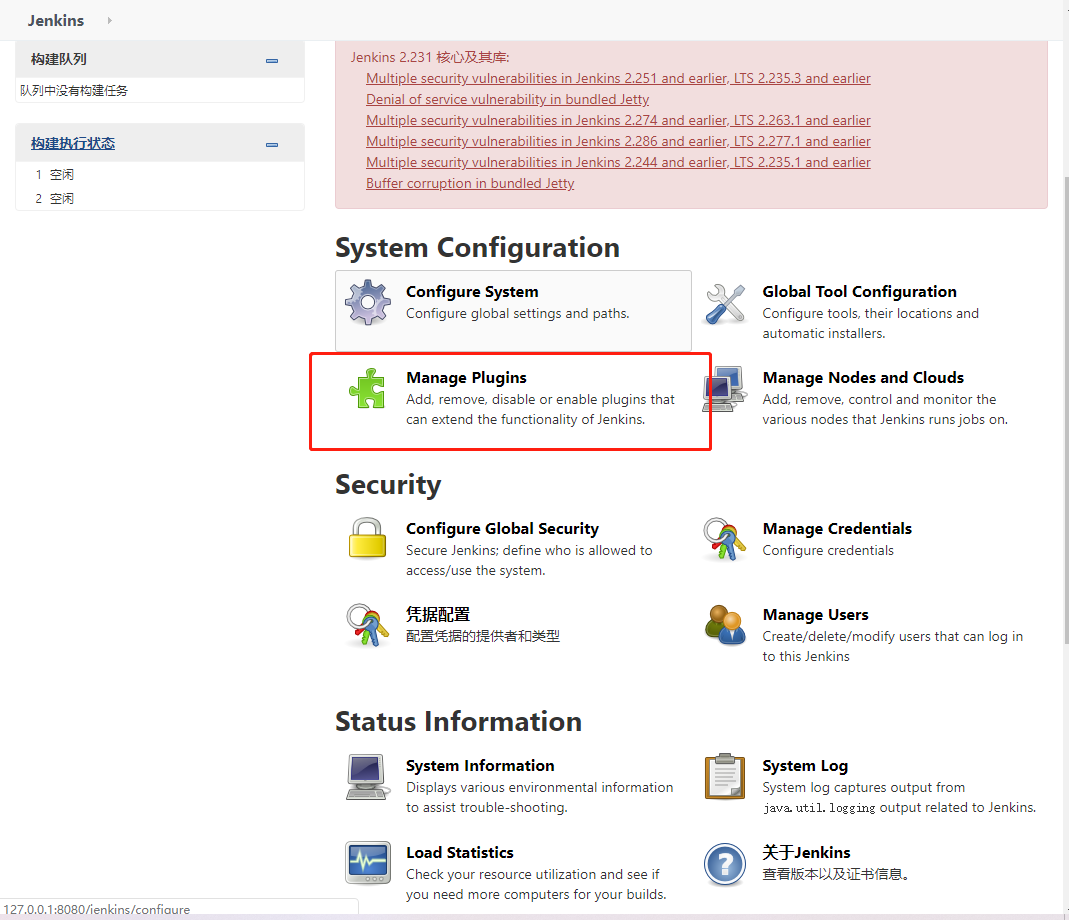Open the Configure System title link
Image resolution: width=1069 pixels, height=920 pixels.
(x=472, y=291)
